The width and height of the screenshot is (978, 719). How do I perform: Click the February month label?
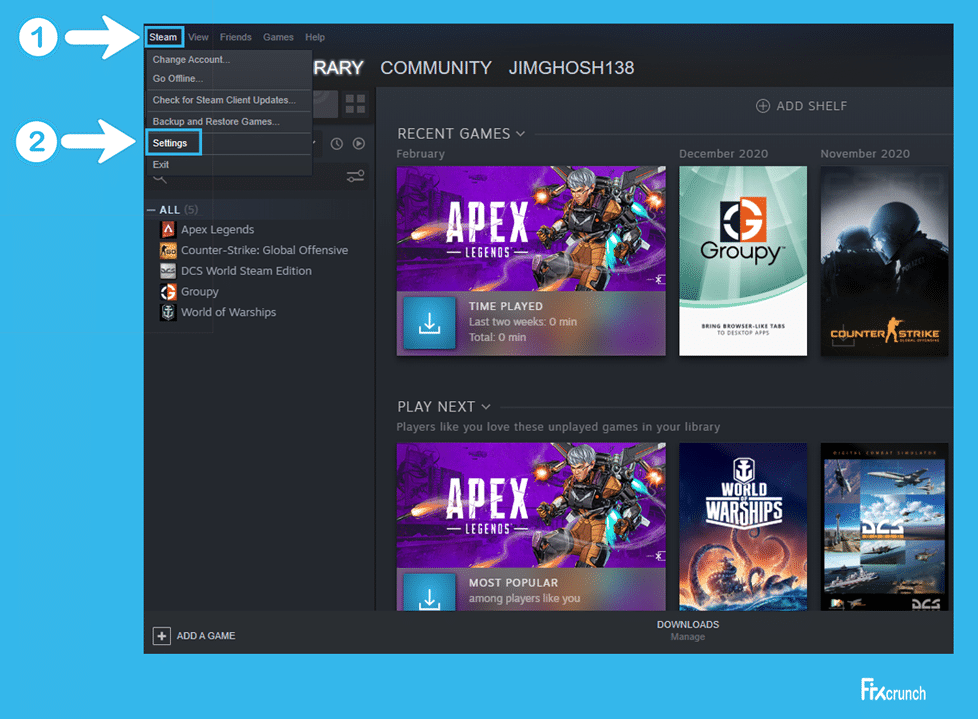(x=420, y=154)
